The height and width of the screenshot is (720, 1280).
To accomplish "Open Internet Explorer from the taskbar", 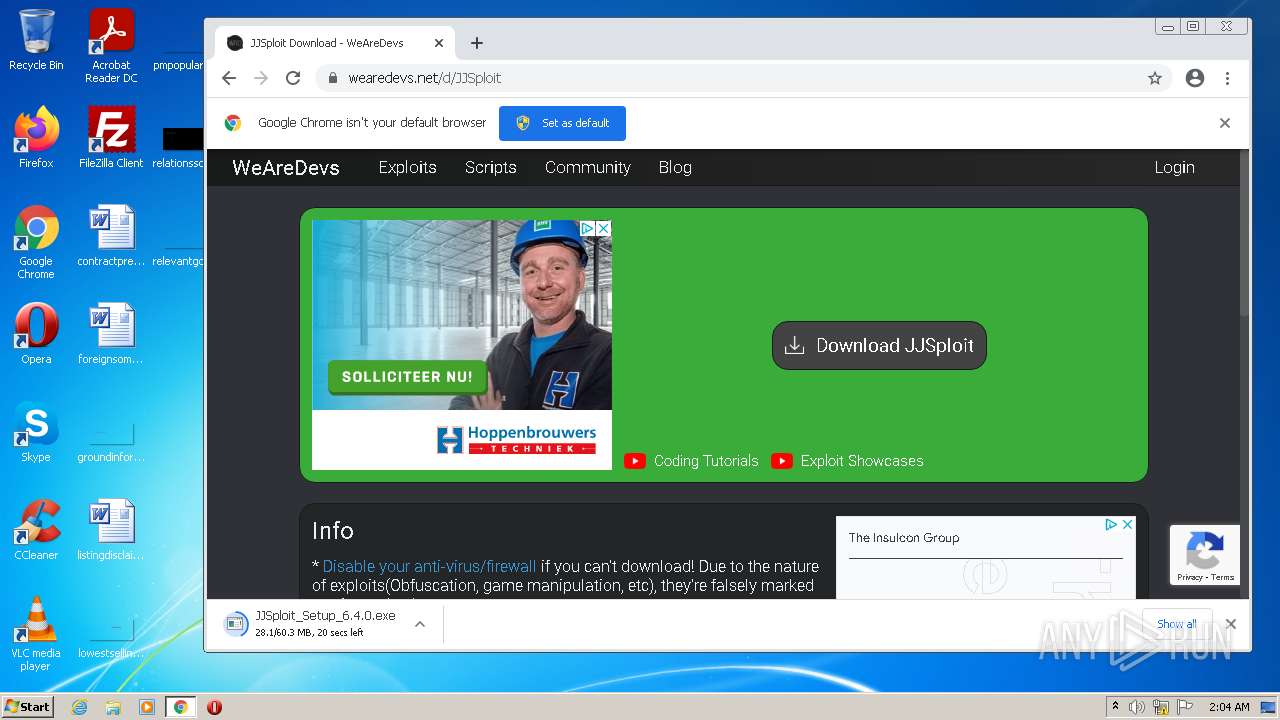I will pyautogui.click(x=80, y=707).
